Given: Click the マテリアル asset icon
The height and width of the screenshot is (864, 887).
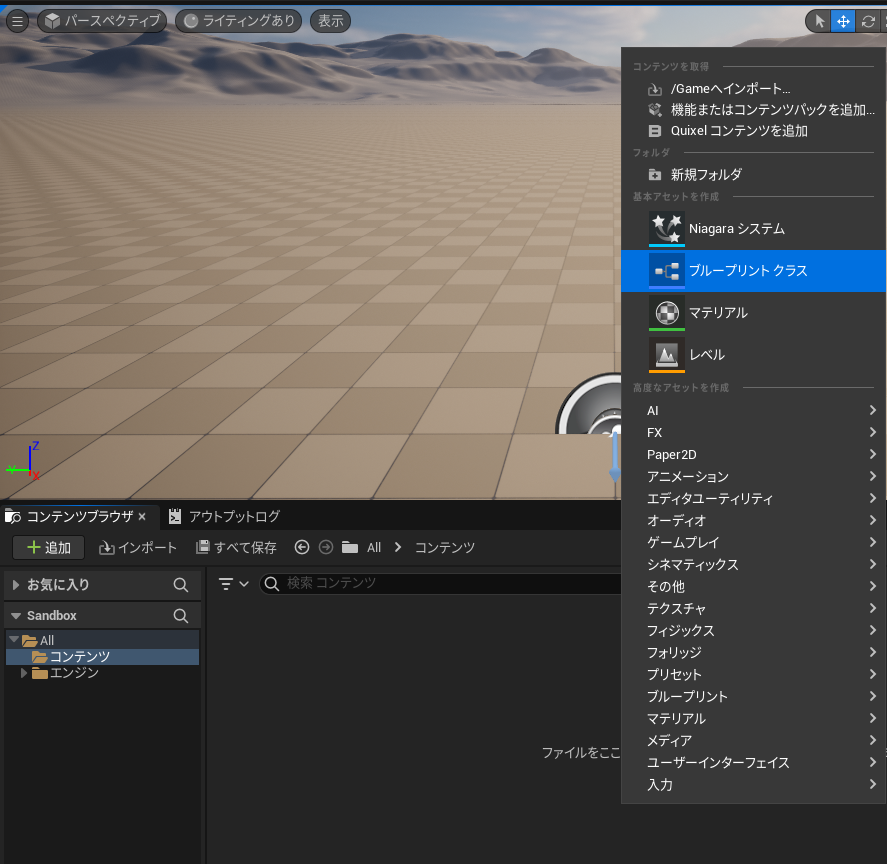Looking at the screenshot, I should pos(666,312).
